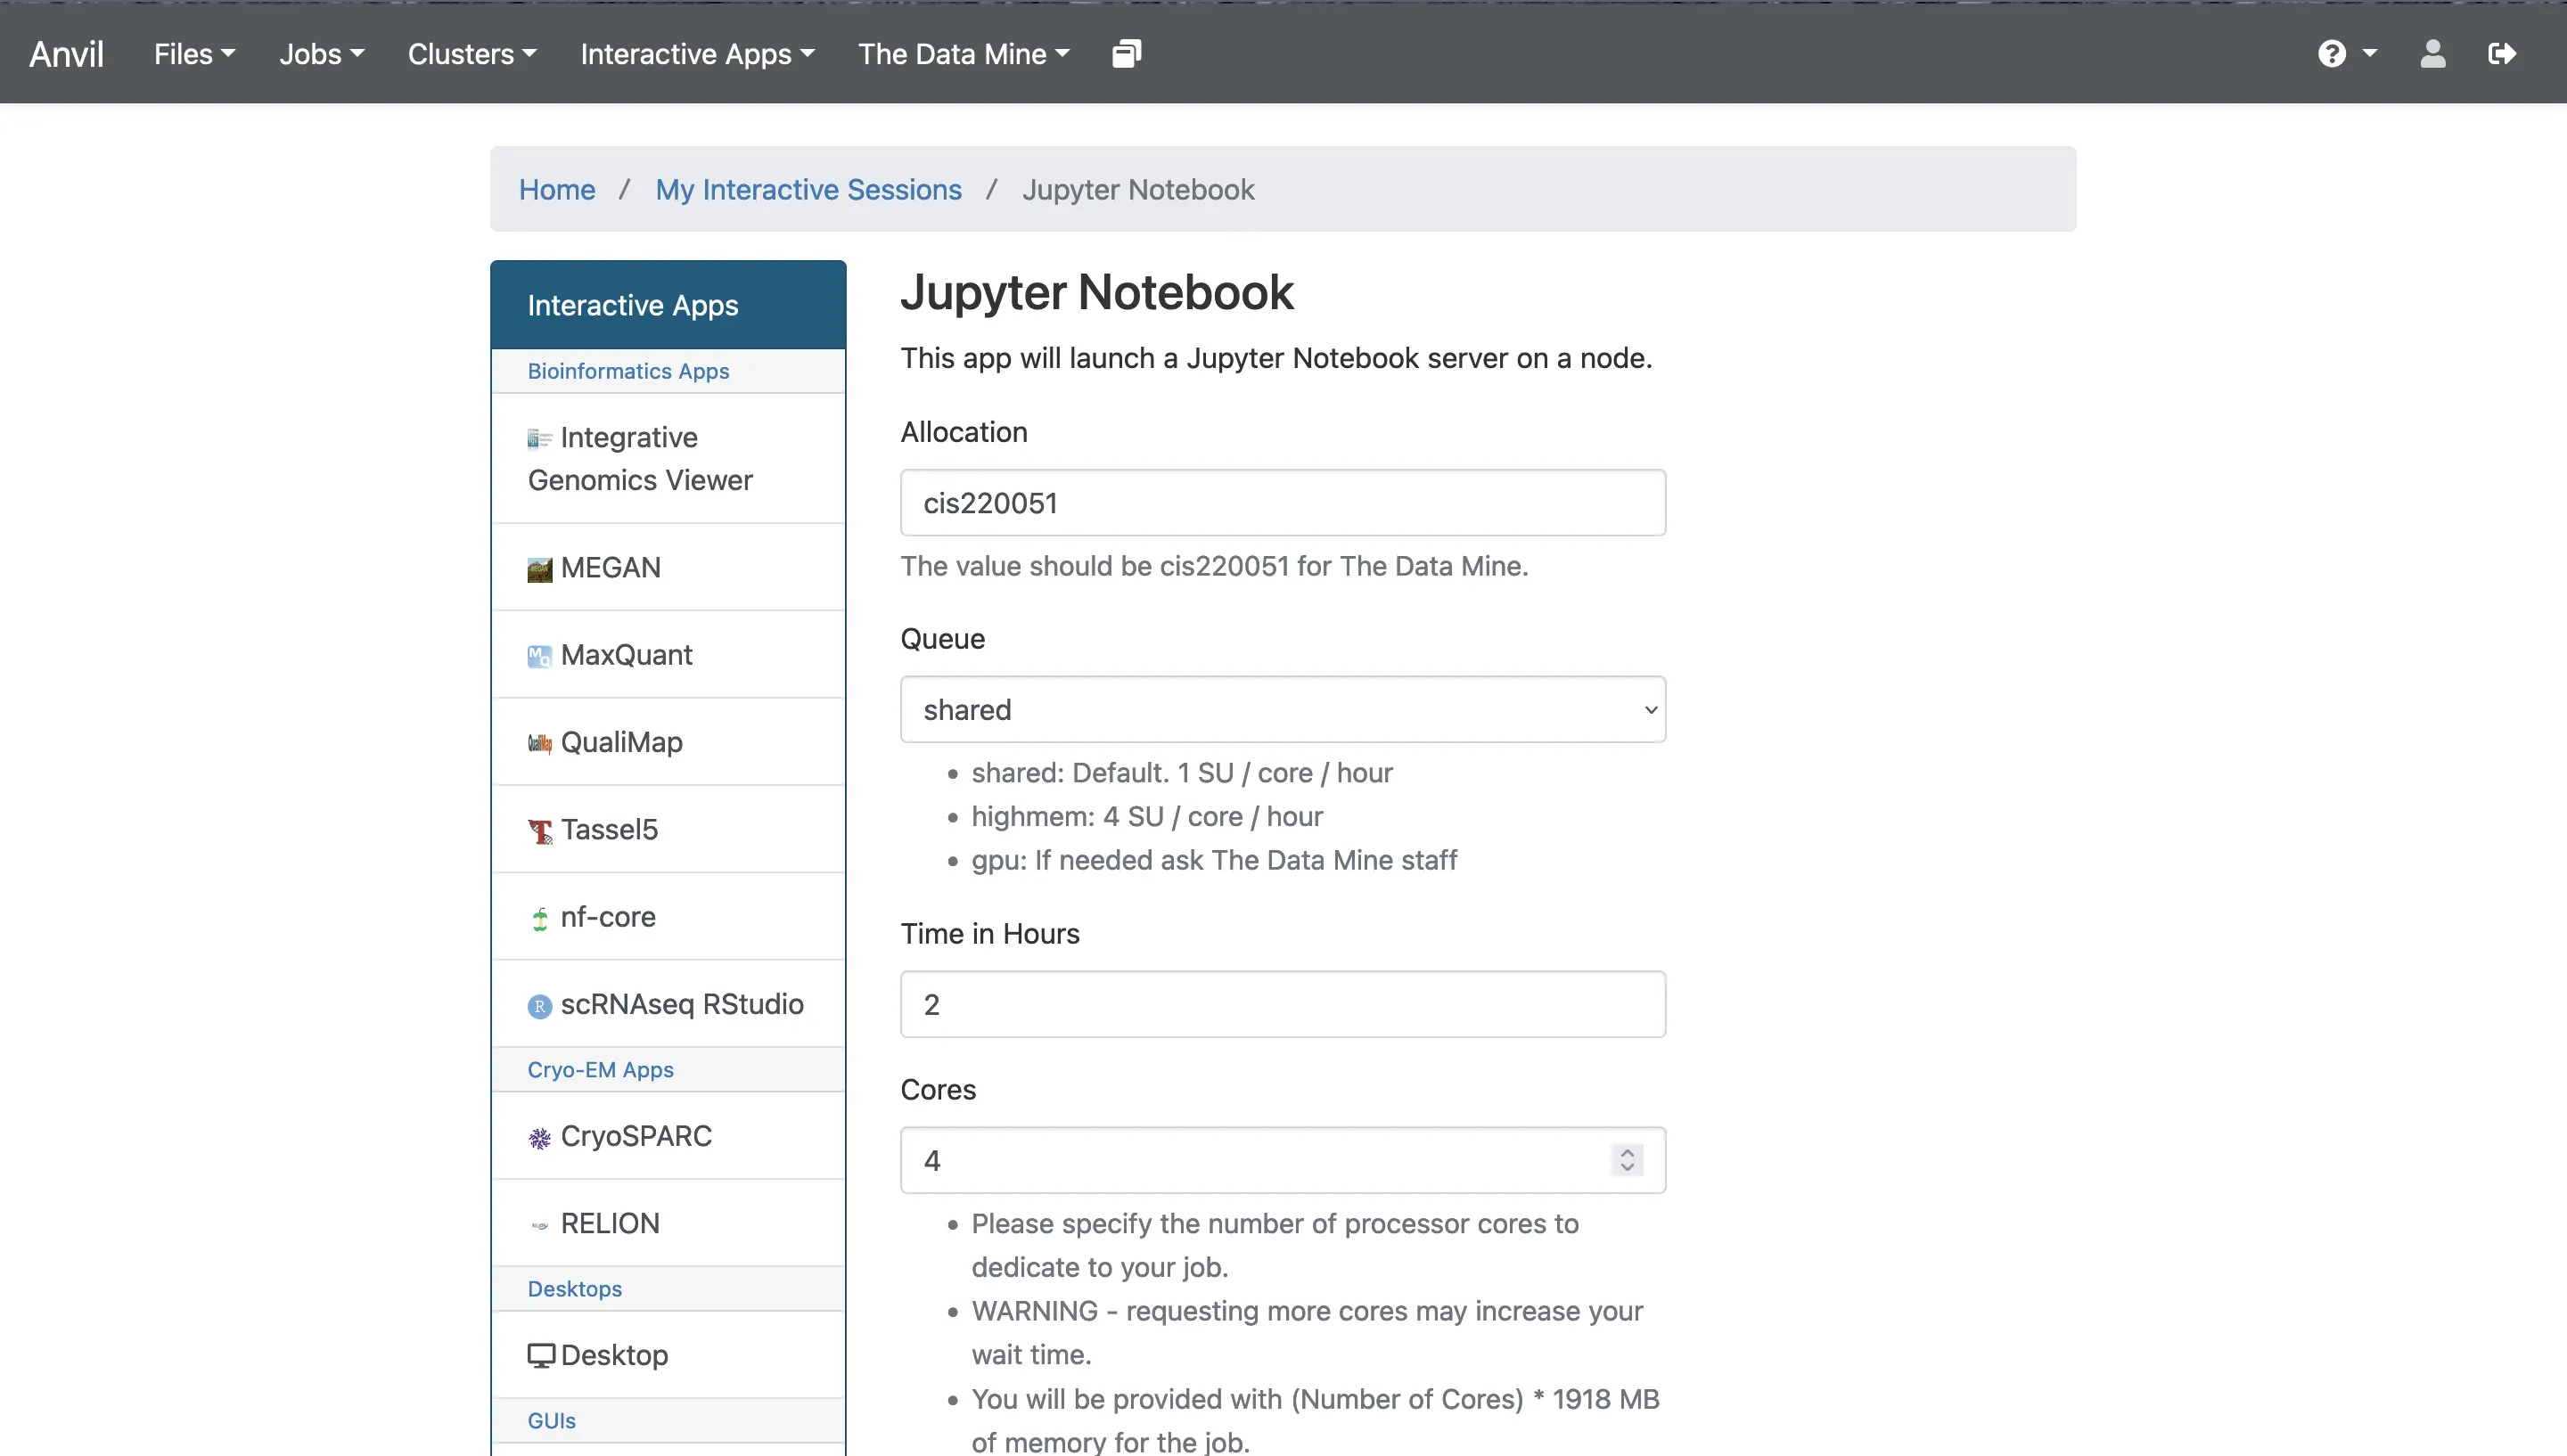Viewport: 2567px width, 1456px height.
Task: Click the MaxQuant application icon
Action: pos(539,654)
